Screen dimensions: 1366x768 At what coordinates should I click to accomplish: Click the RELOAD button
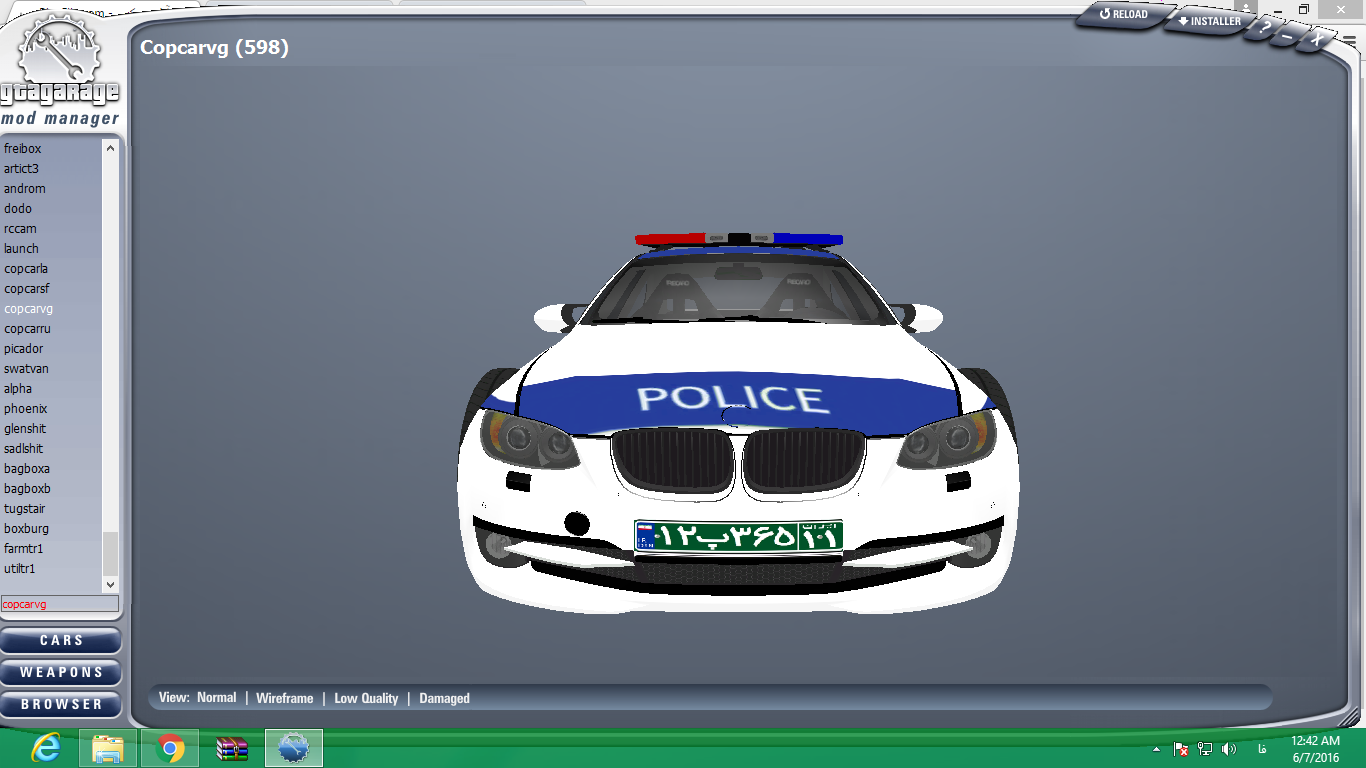[x=1124, y=15]
